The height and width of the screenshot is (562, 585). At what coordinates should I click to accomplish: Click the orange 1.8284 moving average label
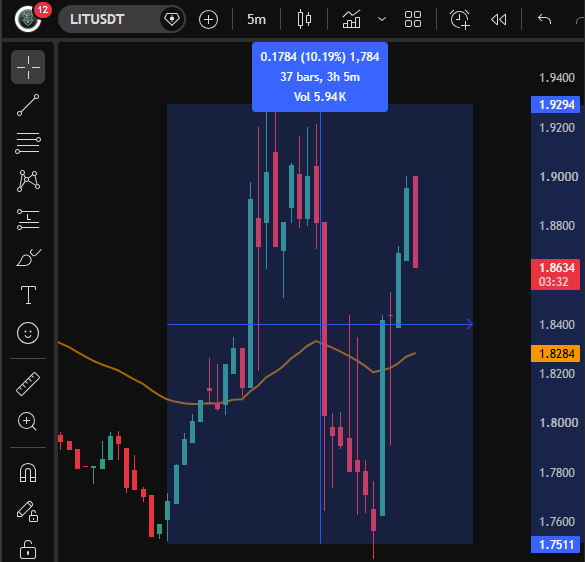tap(556, 353)
